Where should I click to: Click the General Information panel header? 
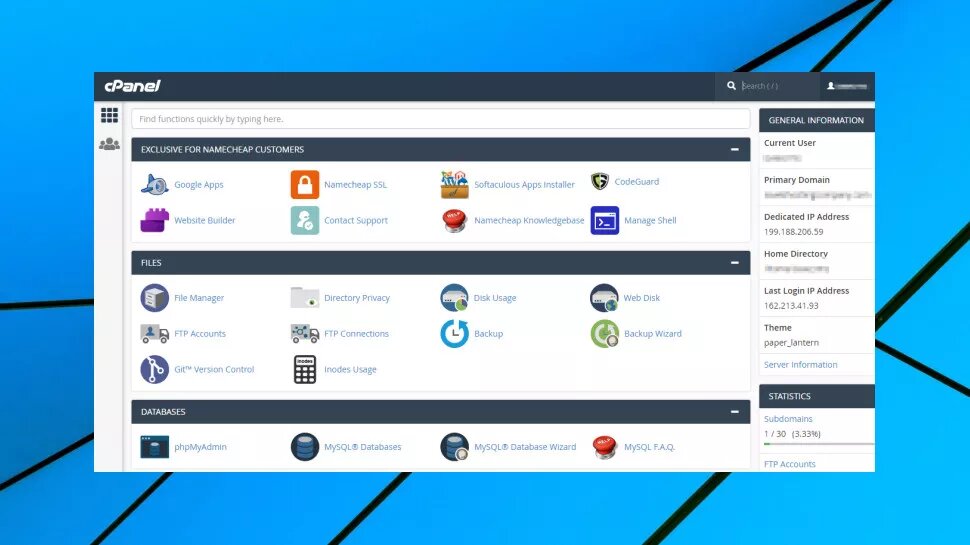(x=817, y=121)
